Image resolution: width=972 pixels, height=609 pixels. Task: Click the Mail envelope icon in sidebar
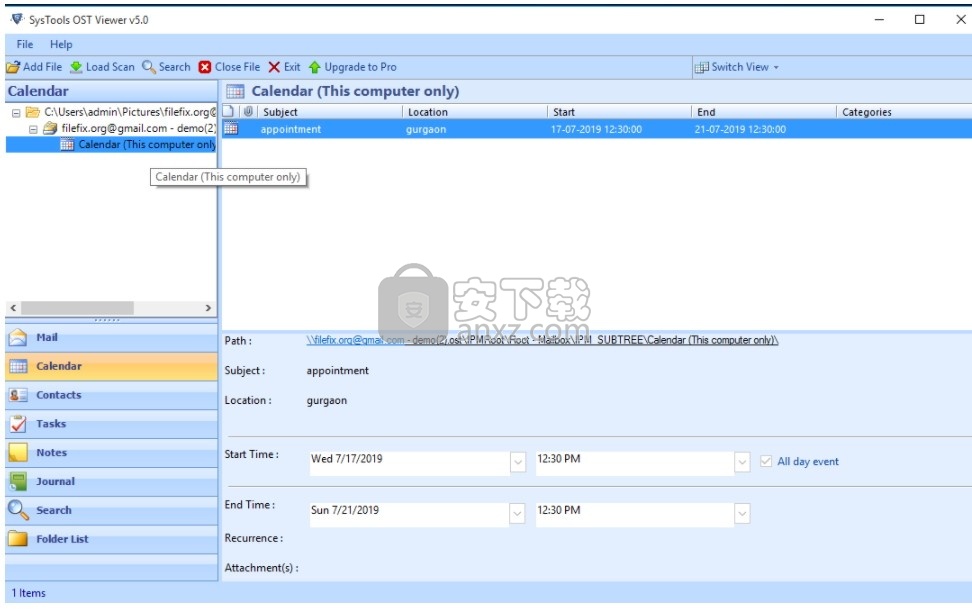[18, 337]
